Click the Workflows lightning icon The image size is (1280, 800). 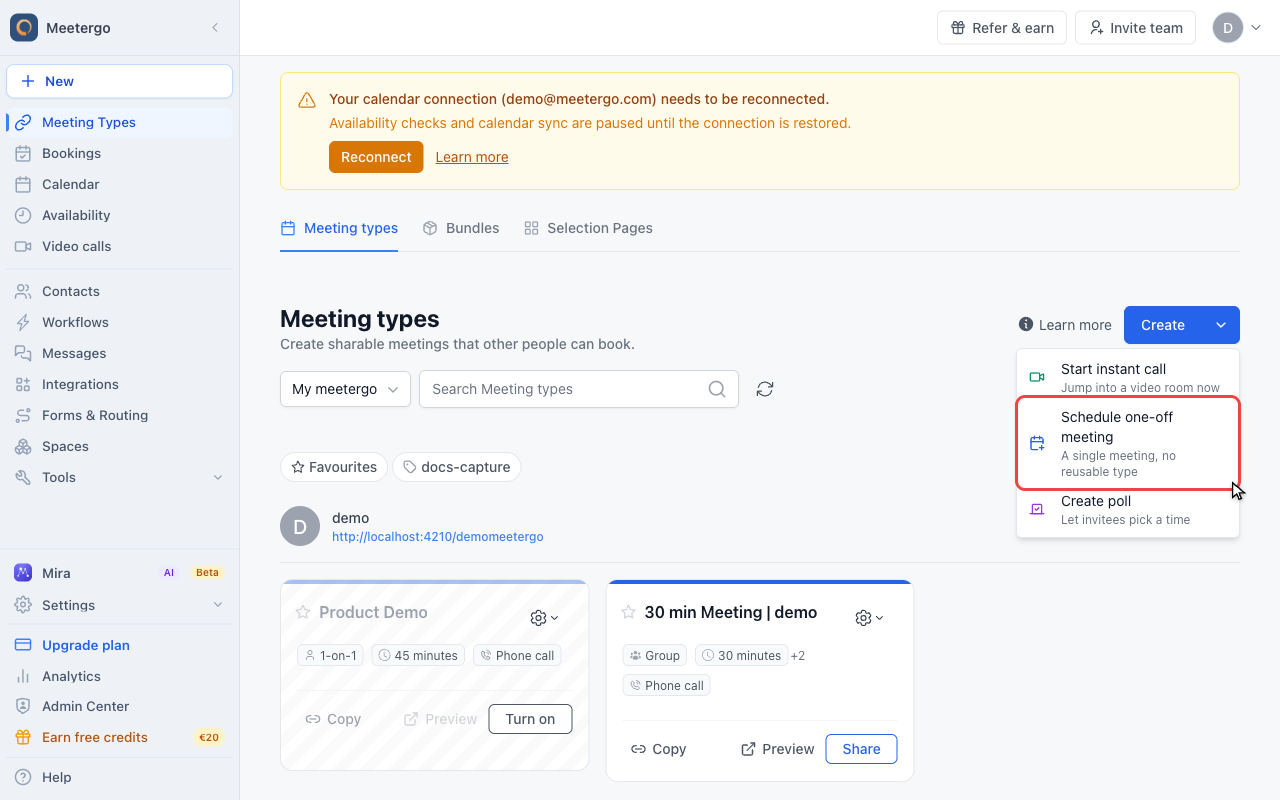(23, 322)
